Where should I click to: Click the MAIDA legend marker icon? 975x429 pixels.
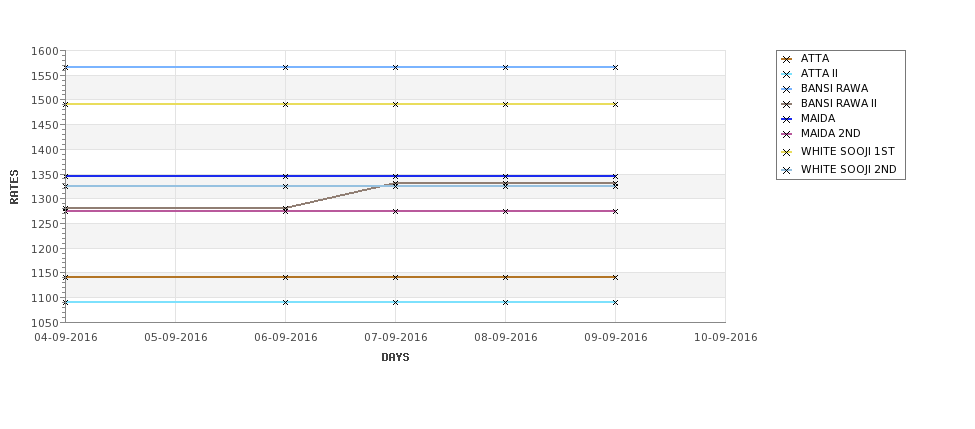[787, 119]
